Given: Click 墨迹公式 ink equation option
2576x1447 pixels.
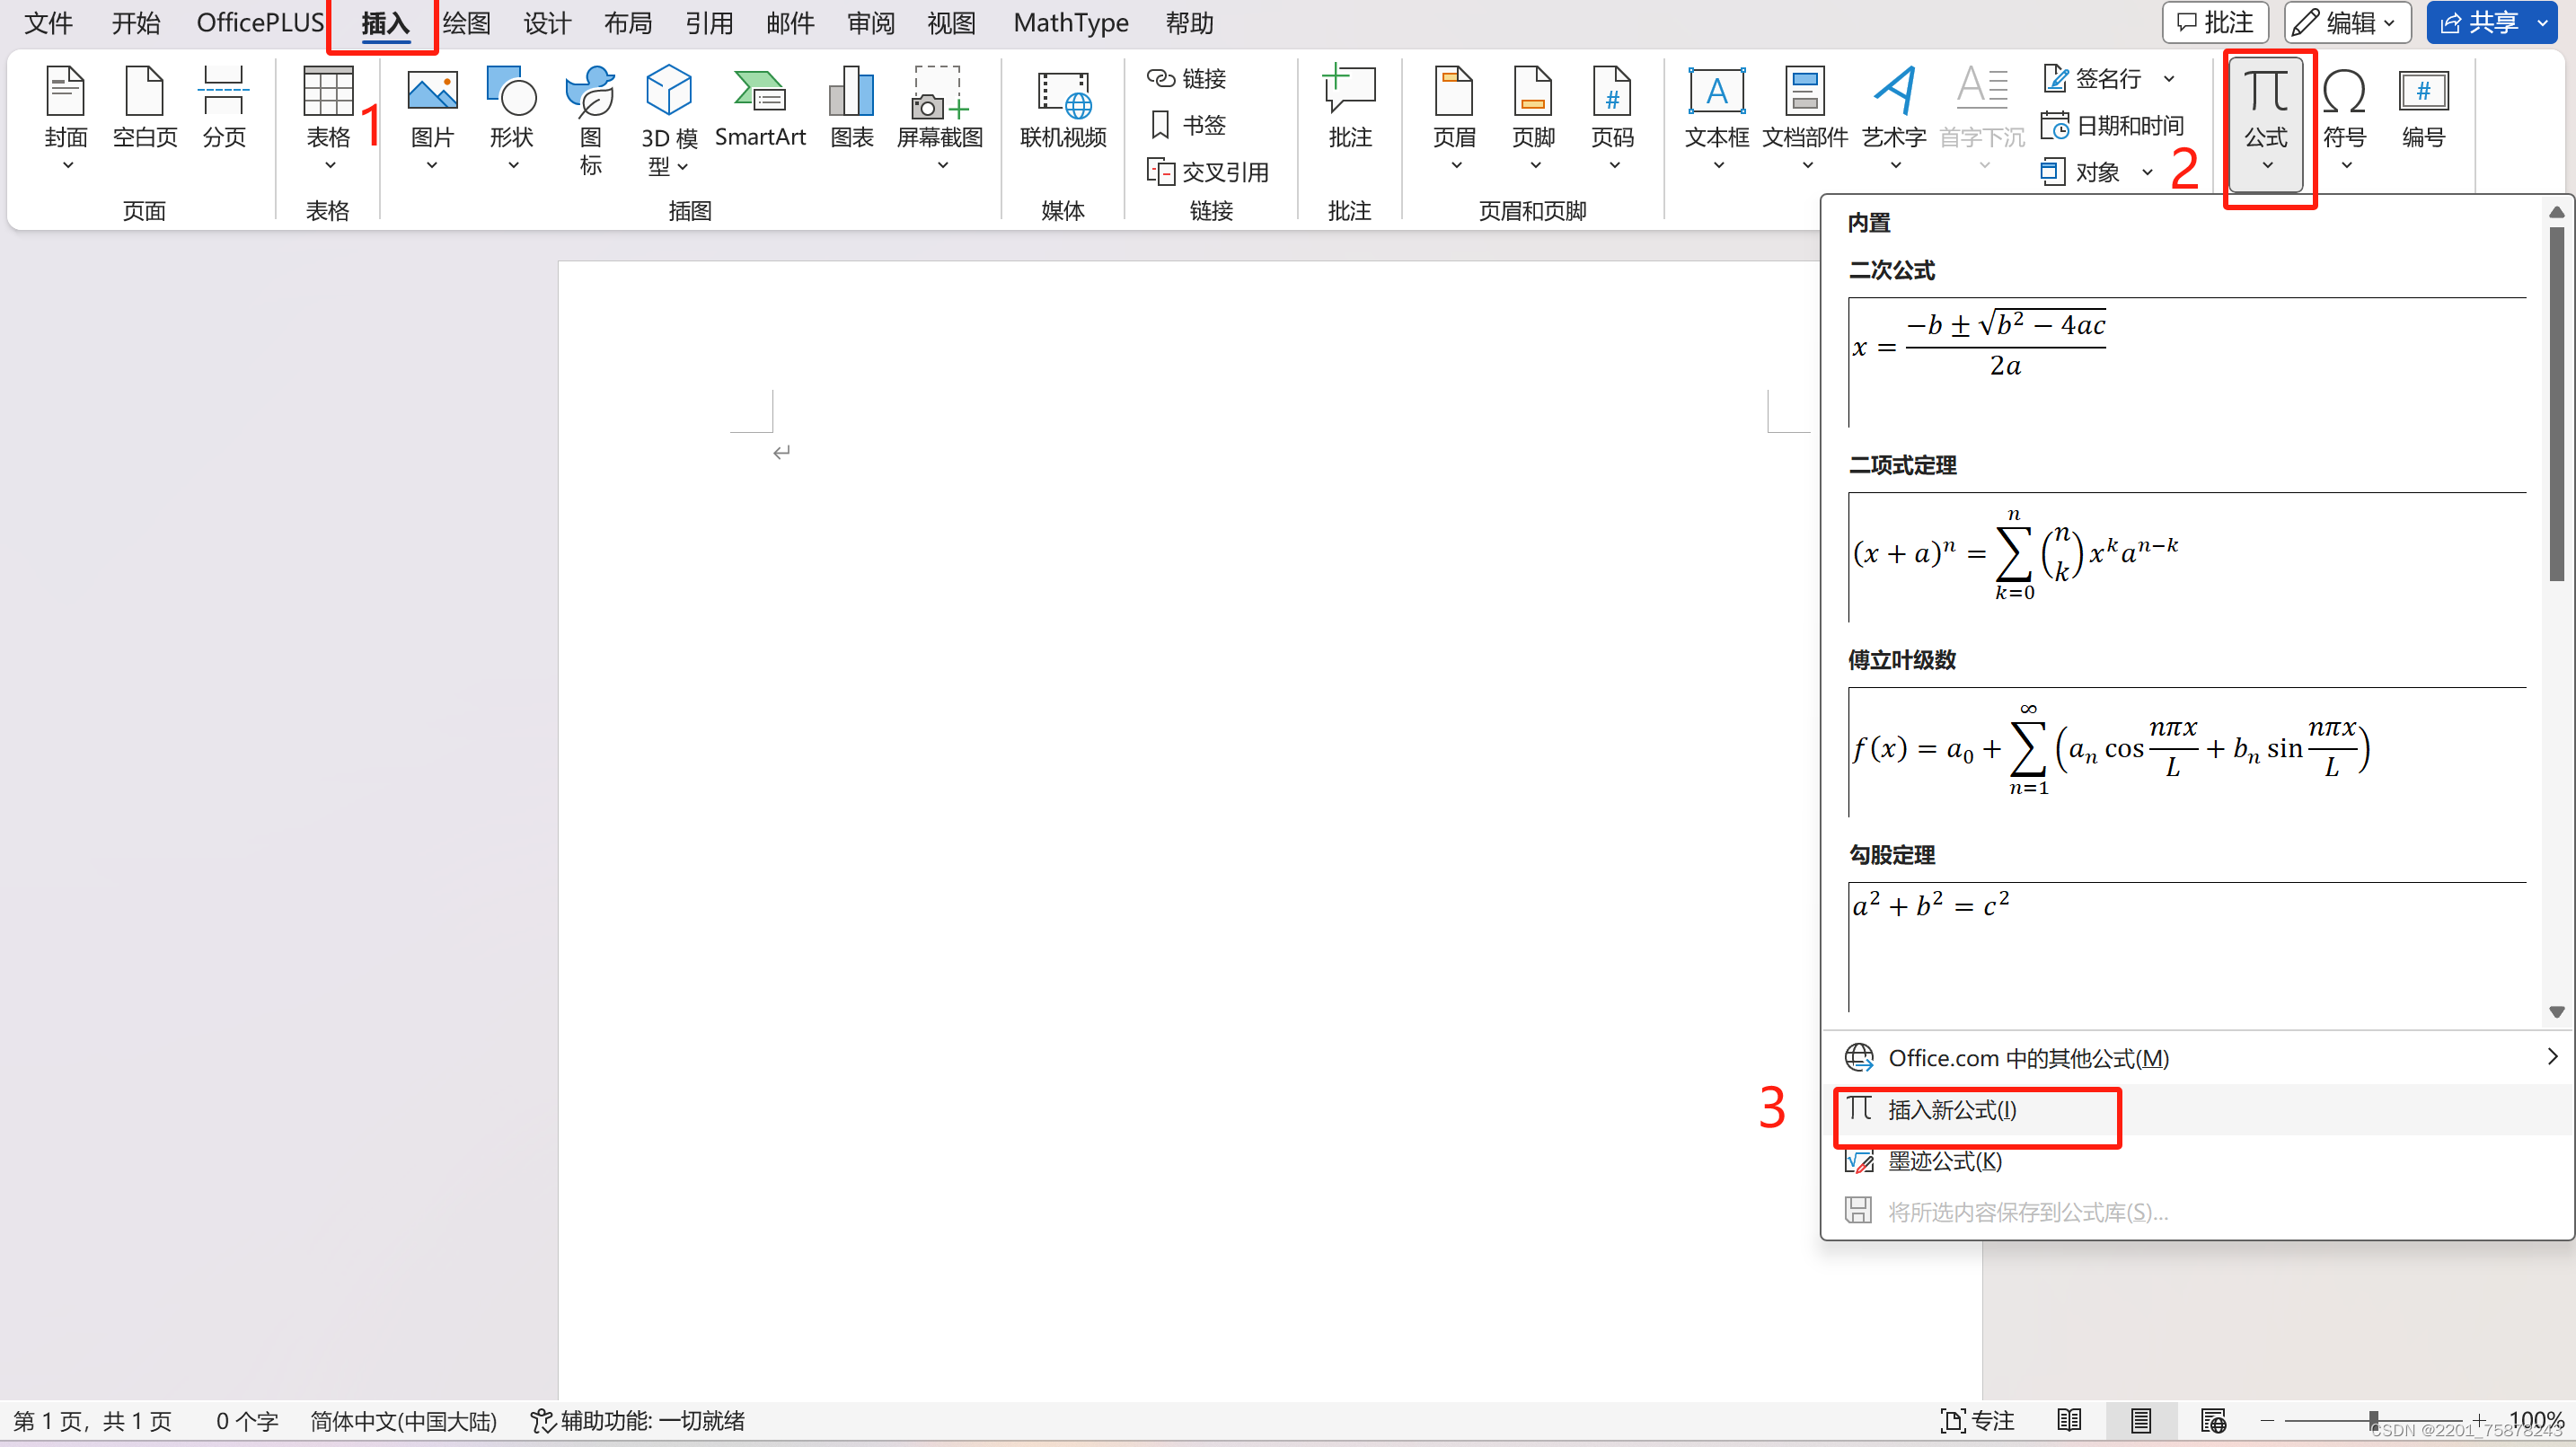Looking at the screenshot, I should (1944, 1161).
